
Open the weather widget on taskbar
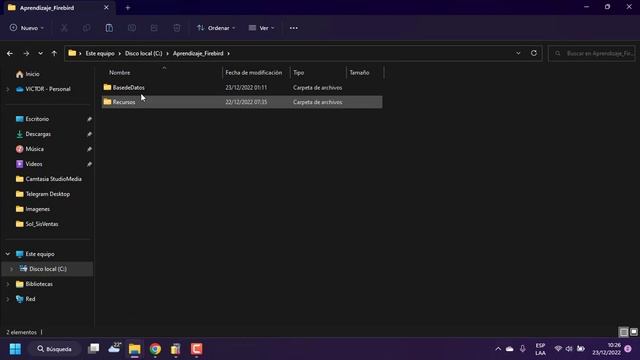[x=114, y=349]
